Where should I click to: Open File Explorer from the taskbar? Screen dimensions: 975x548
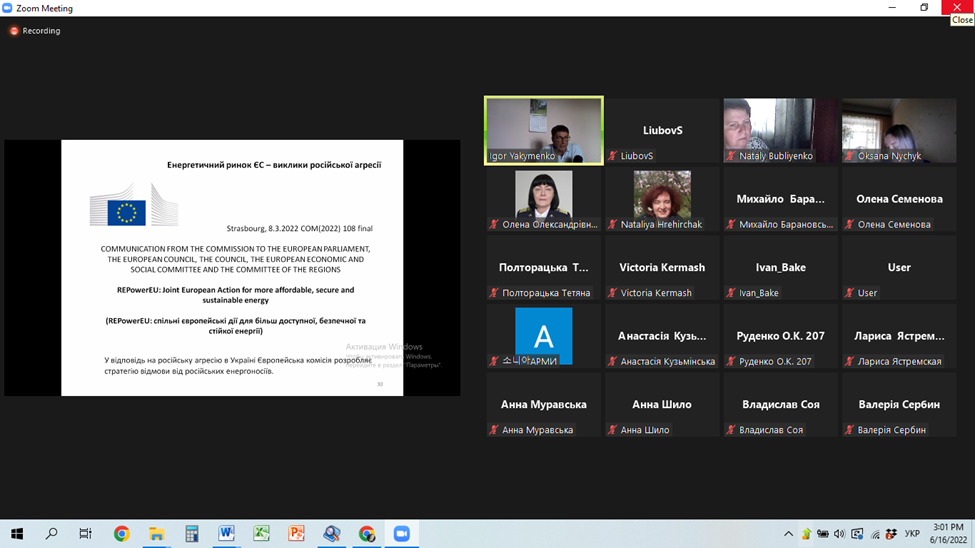coord(157,534)
